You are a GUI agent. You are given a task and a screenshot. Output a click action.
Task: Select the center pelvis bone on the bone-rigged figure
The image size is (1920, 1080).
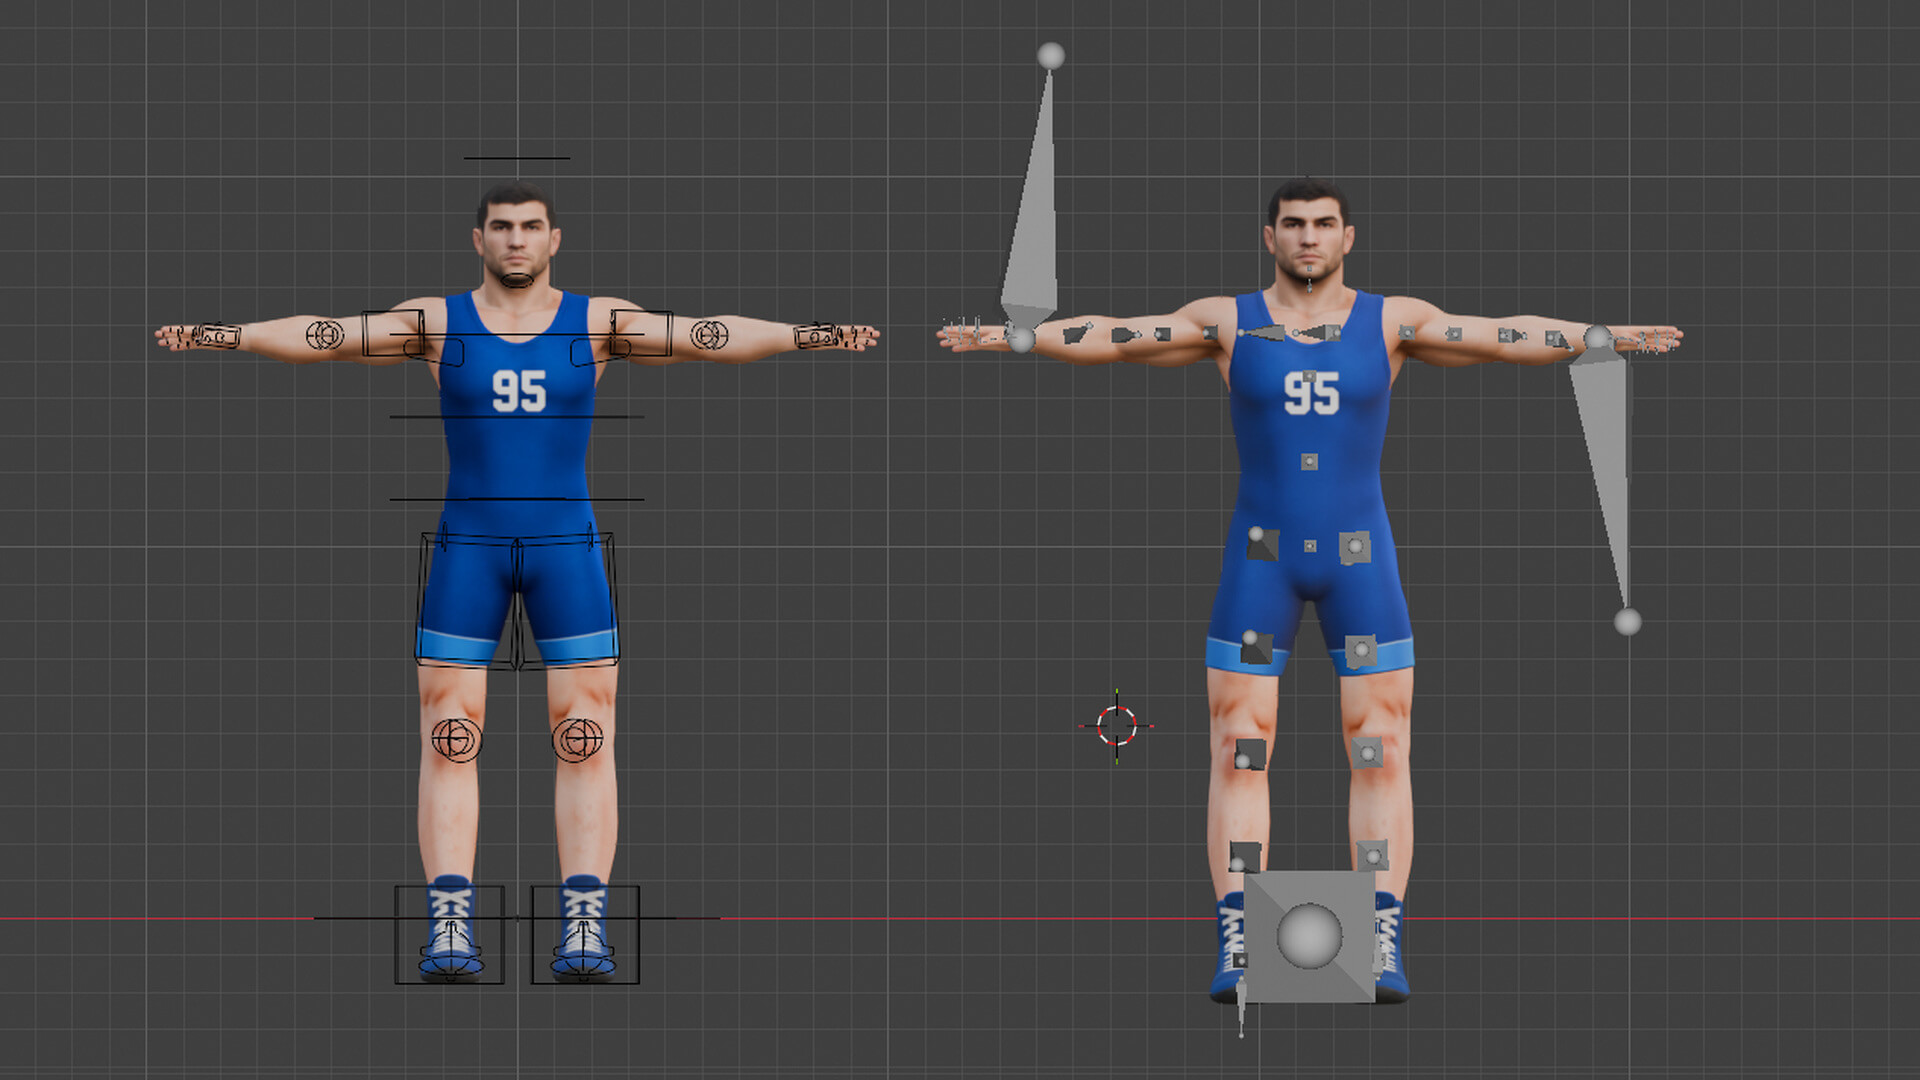point(1310,546)
